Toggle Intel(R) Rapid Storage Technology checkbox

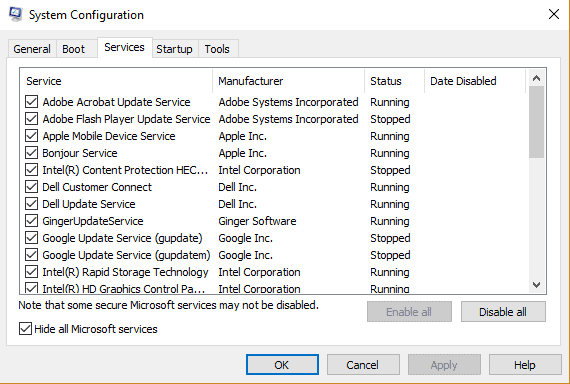click(x=32, y=272)
